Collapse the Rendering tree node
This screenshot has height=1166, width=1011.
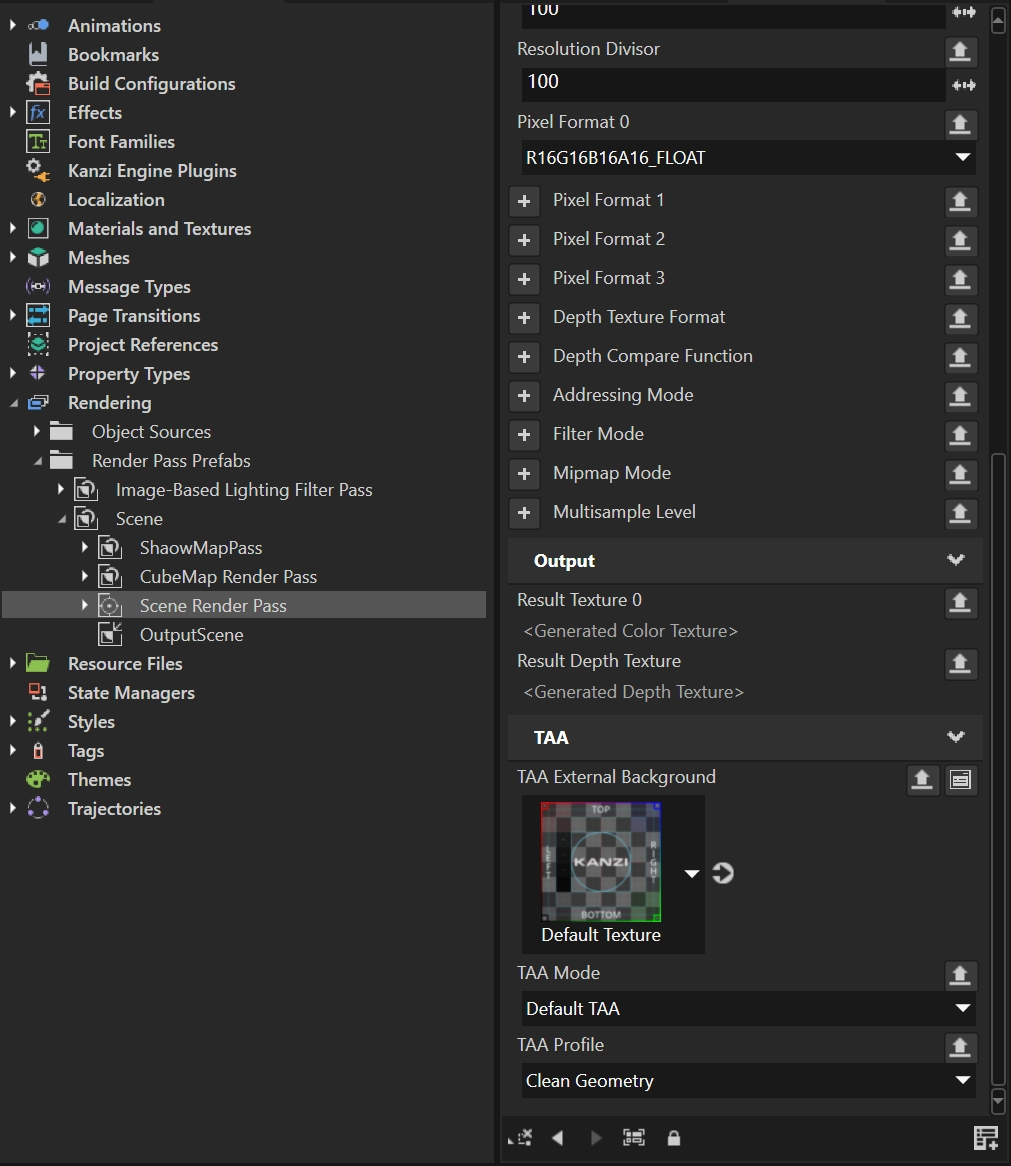coord(14,403)
